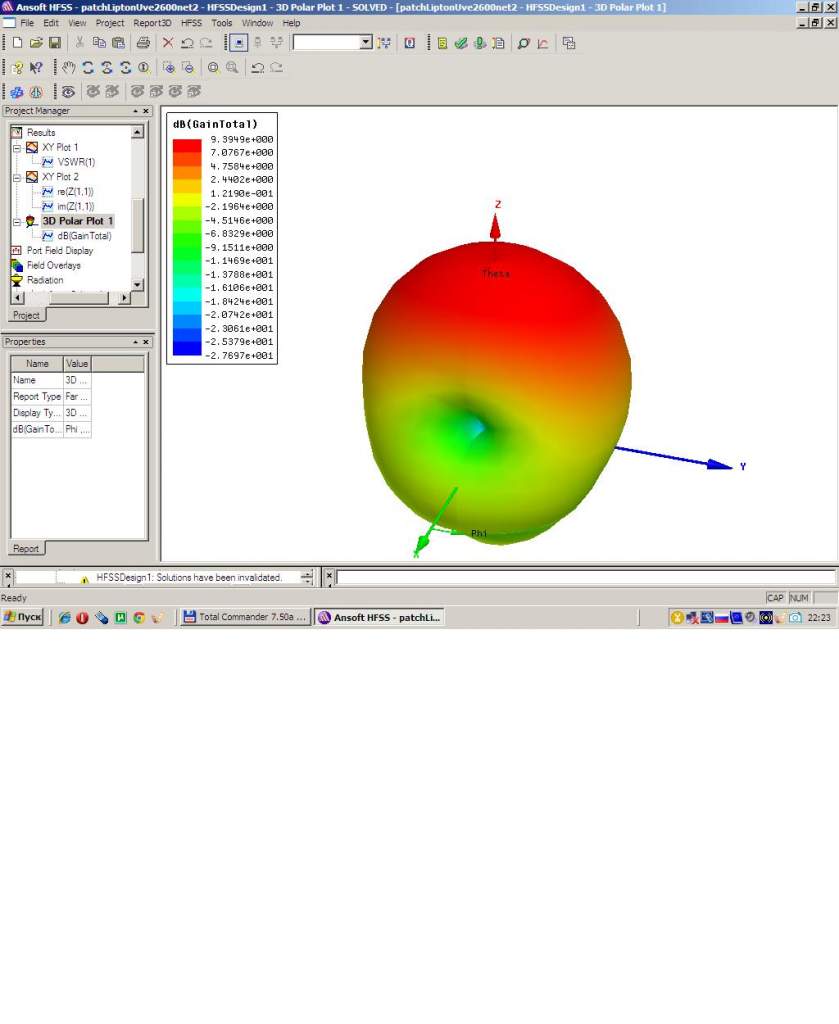This screenshot has height=1024, width=839.
Task: Collapse the Properties panel with its arrow
Action: point(135,342)
